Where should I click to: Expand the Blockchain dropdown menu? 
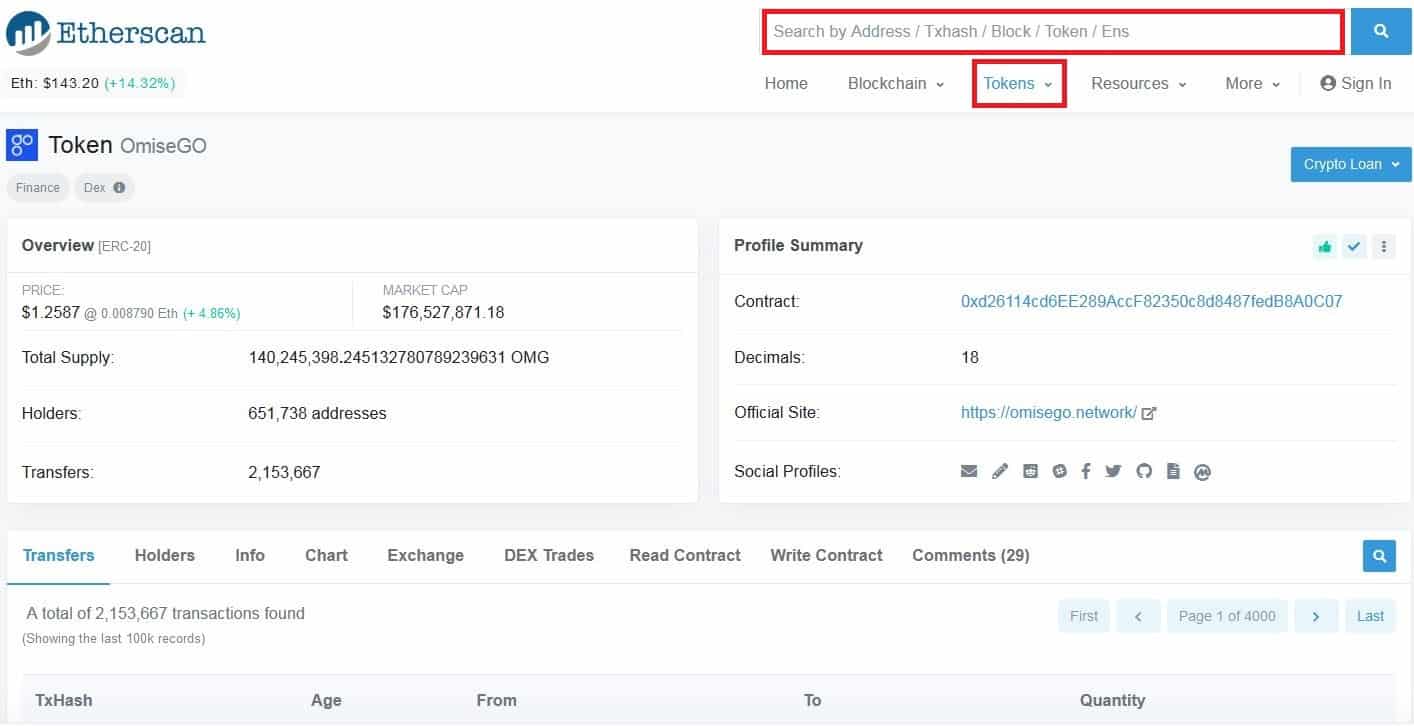coord(896,84)
